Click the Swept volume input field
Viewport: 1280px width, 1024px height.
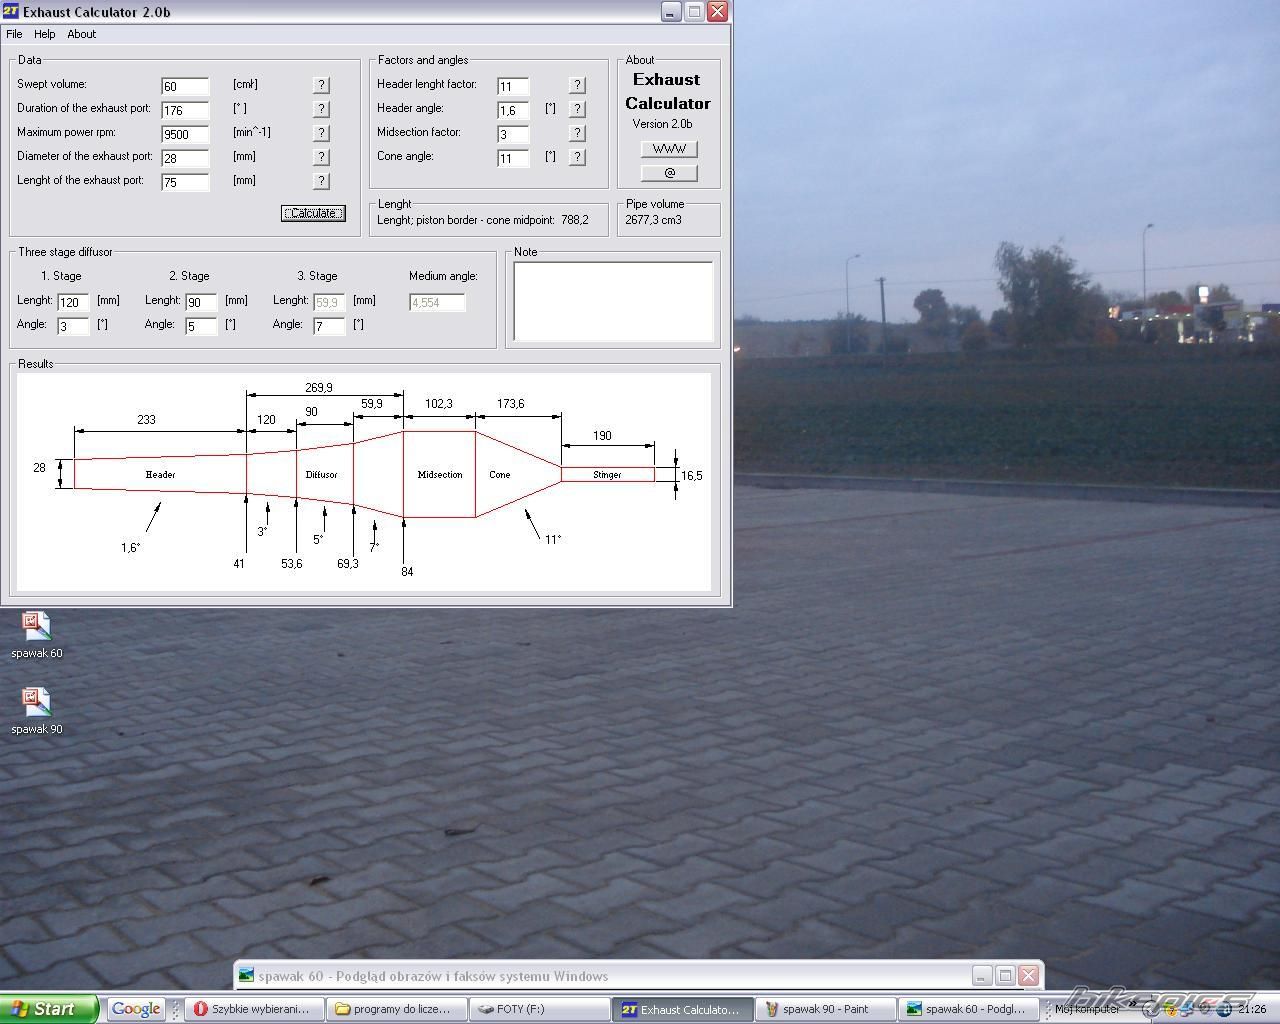(185, 86)
